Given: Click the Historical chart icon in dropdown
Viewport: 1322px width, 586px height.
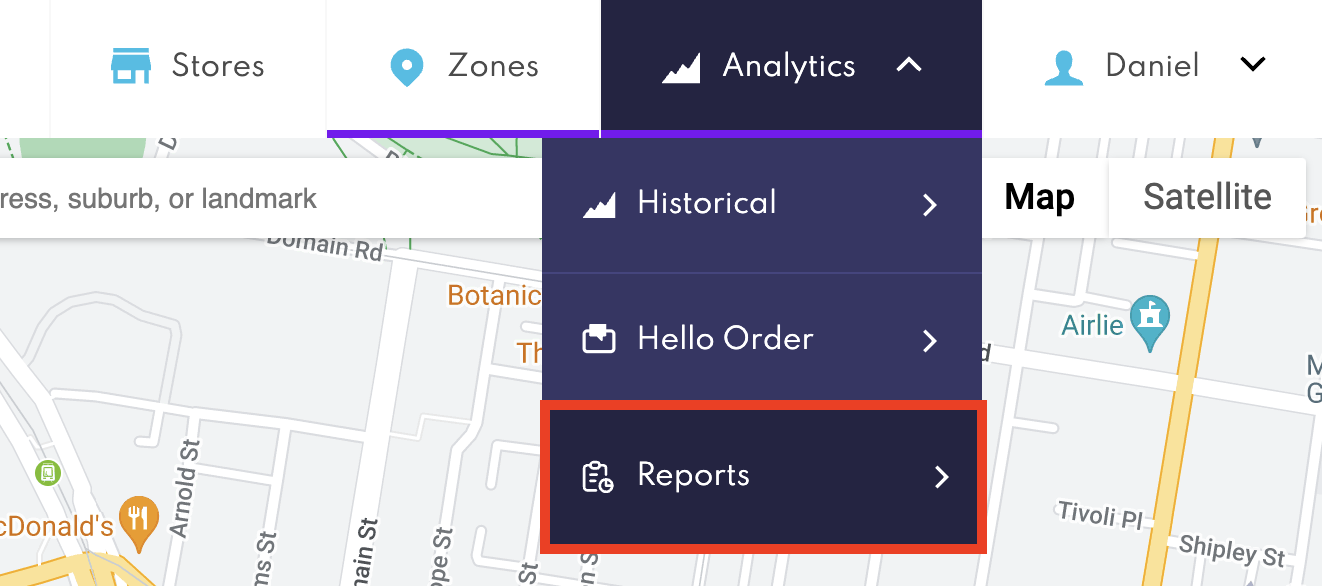Looking at the screenshot, I should (x=599, y=204).
